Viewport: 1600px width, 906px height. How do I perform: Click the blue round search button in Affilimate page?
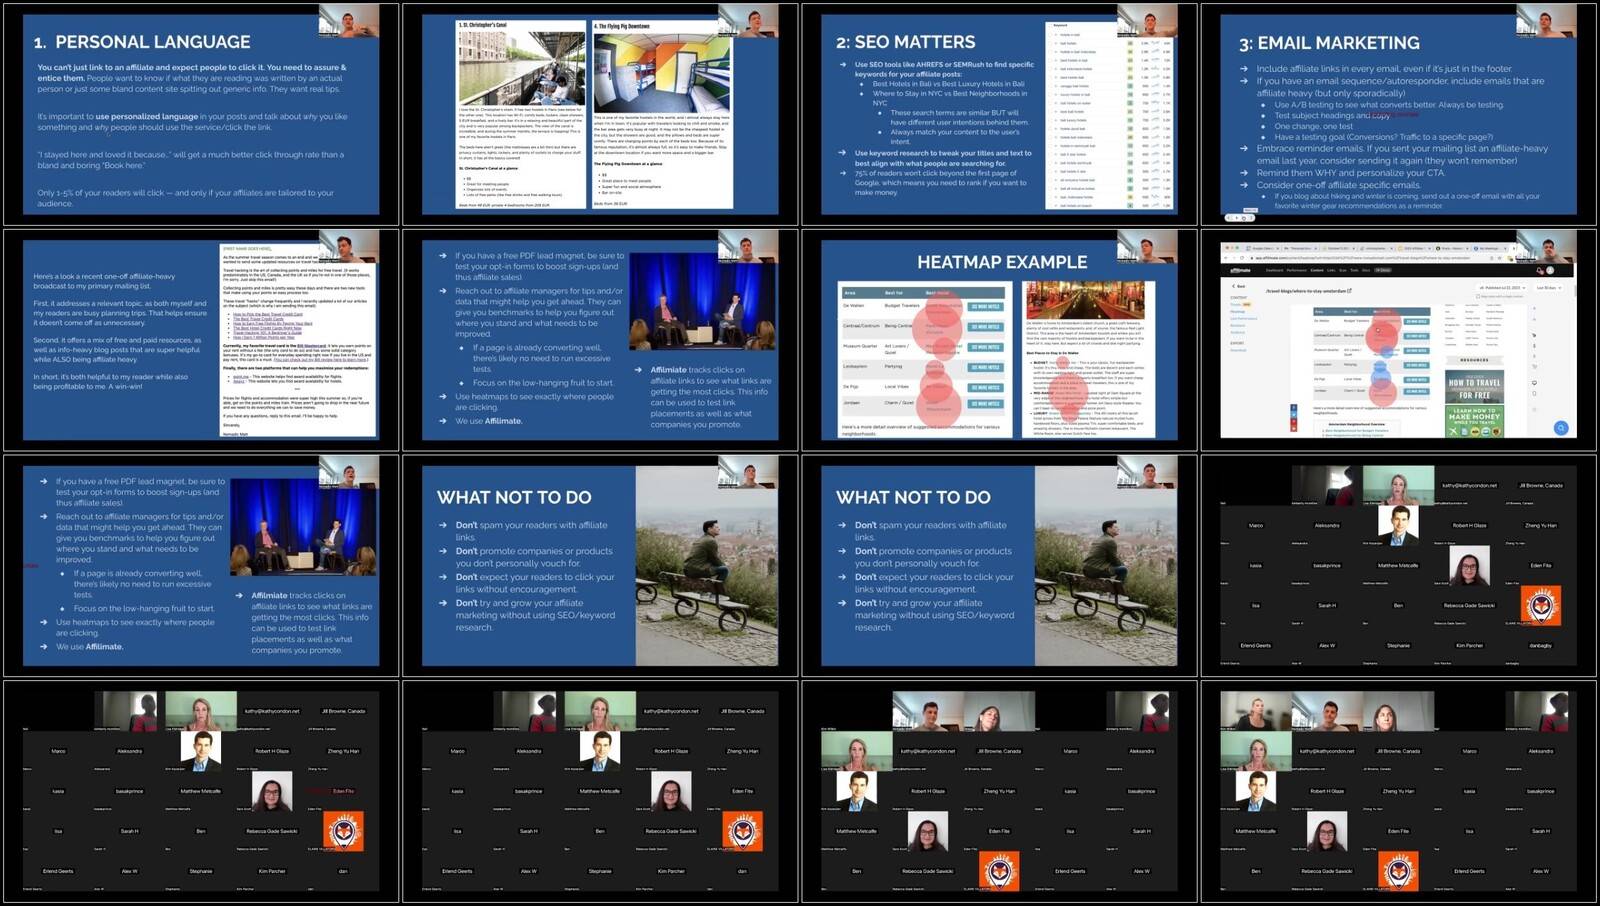(x=1561, y=428)
